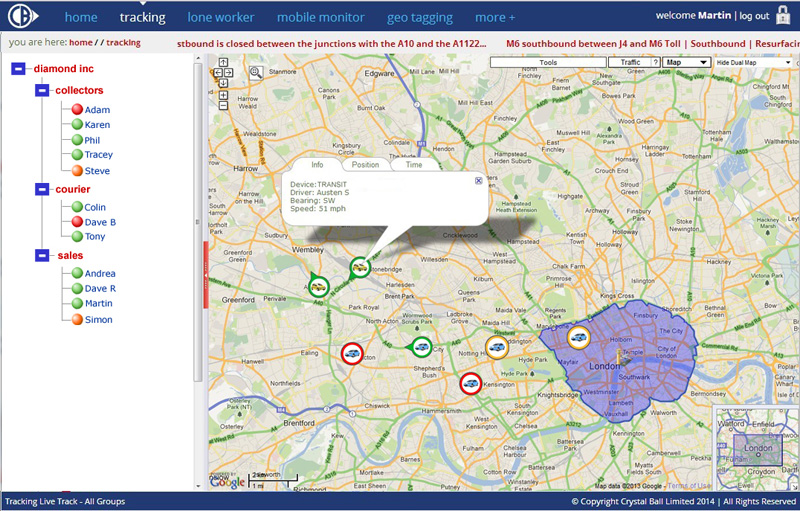This screenshot has width=800, height=511.
Task: Open the more + menu
Action: [494, 17]
